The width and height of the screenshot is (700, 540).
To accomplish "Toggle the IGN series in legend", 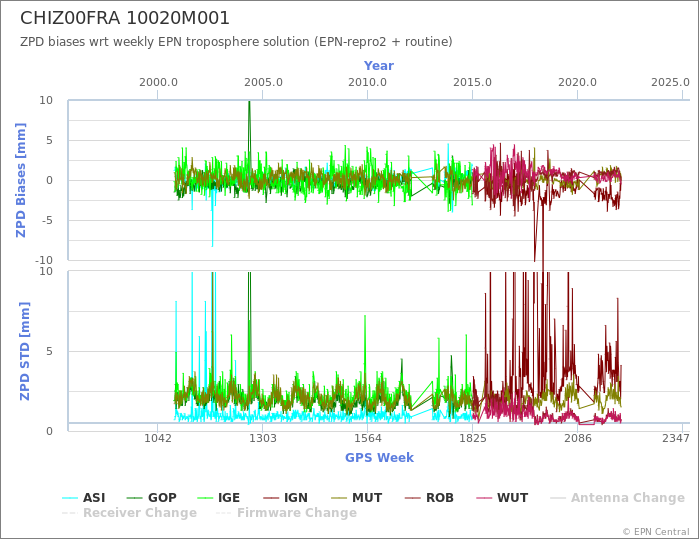I will tap(286, 498).
